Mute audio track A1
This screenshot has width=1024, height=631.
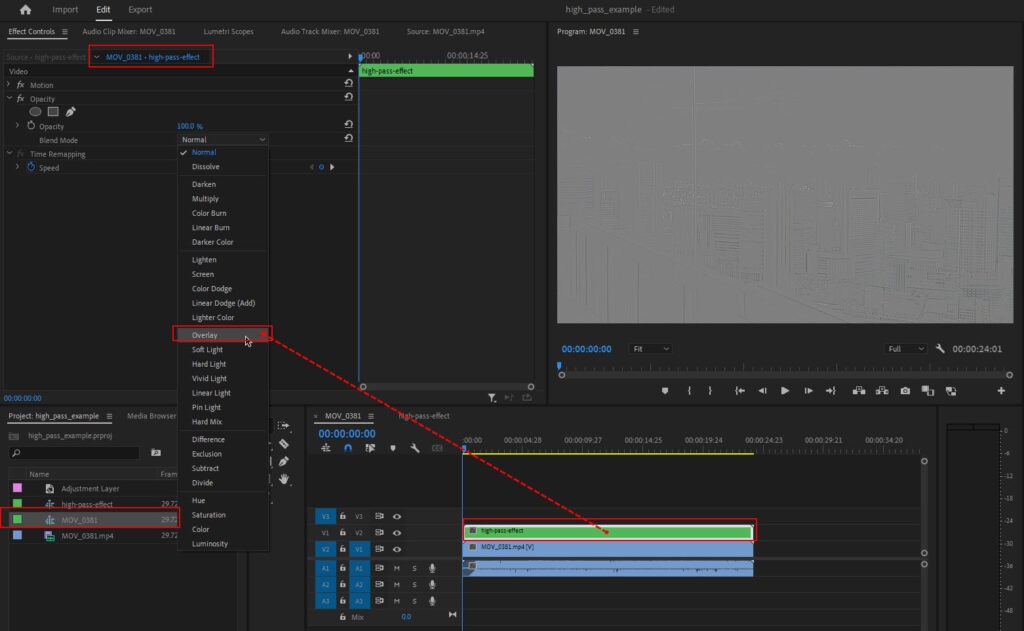pos(397,568)
